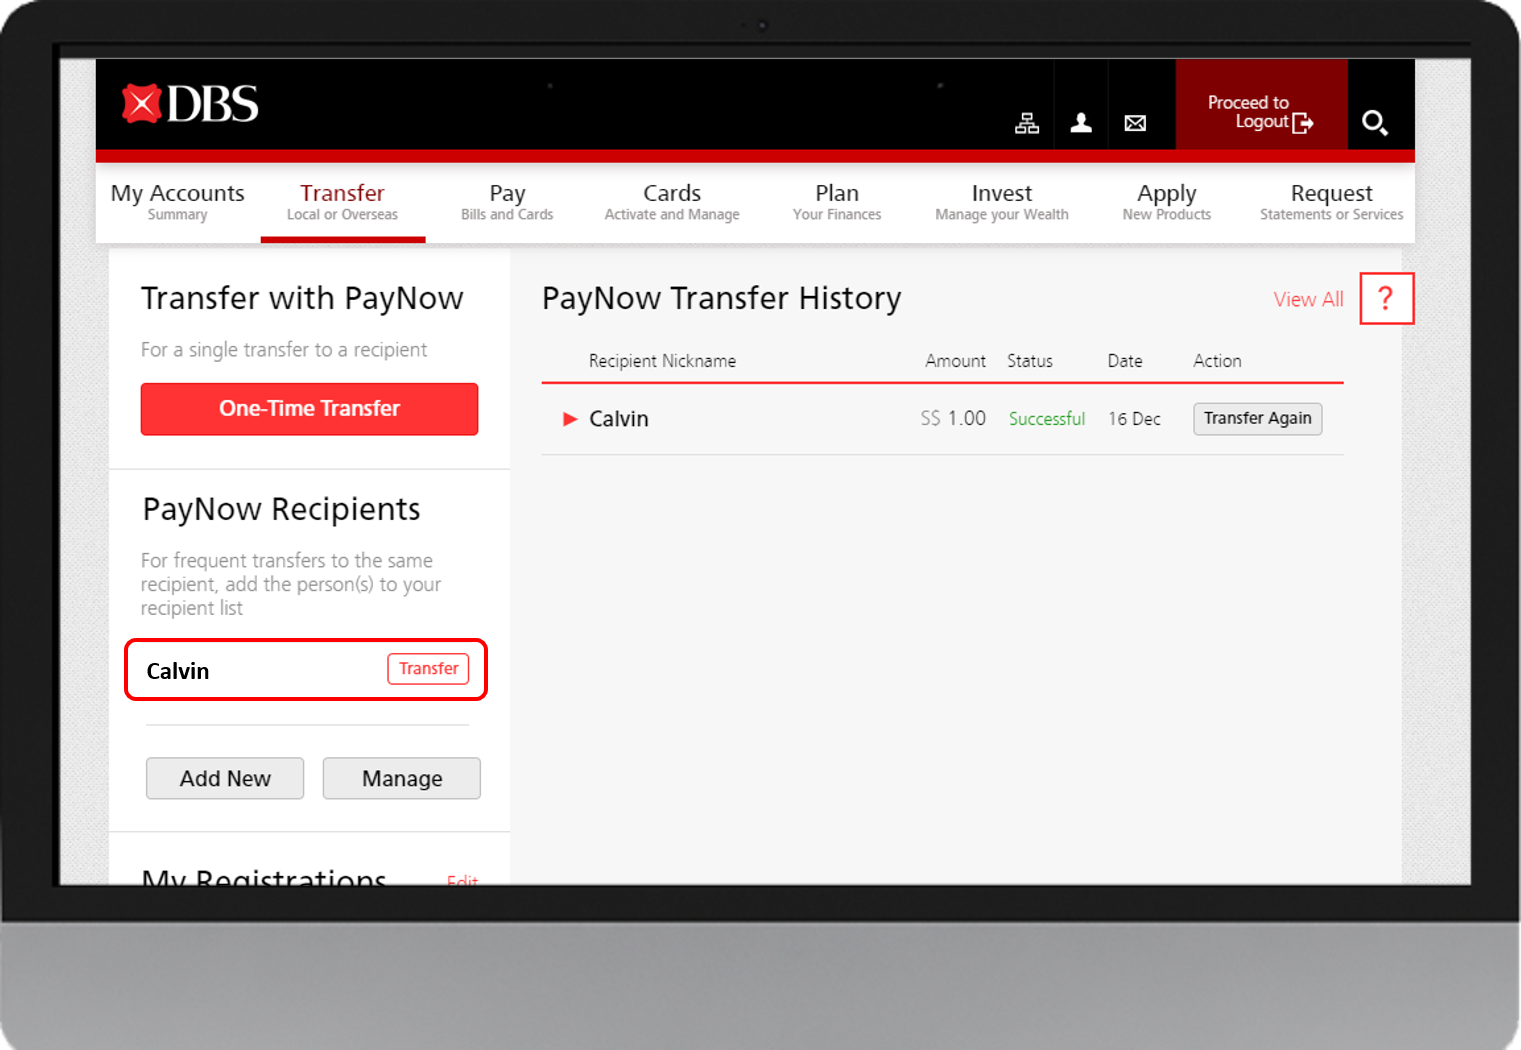Viewport: 1521px width, 1050px height.
Task: Add New PayNow recipient
Action: 224,778
